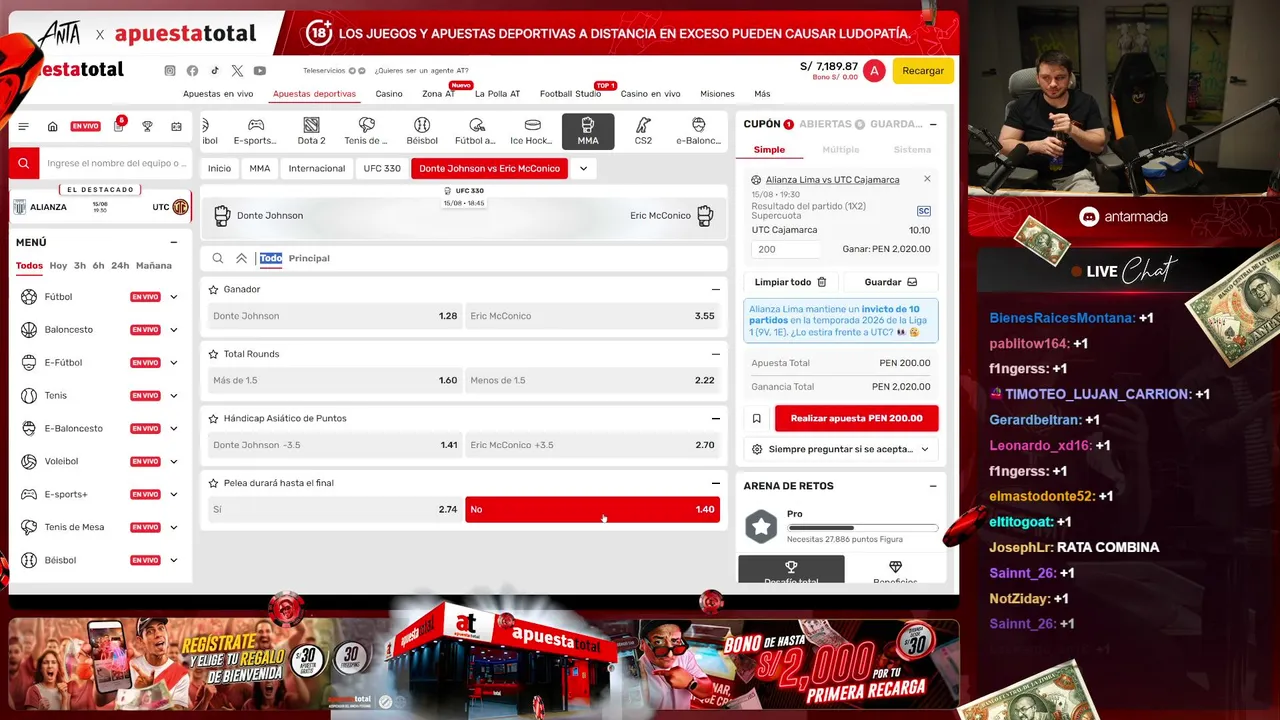Open the account avatar 'A' icon

874,71
